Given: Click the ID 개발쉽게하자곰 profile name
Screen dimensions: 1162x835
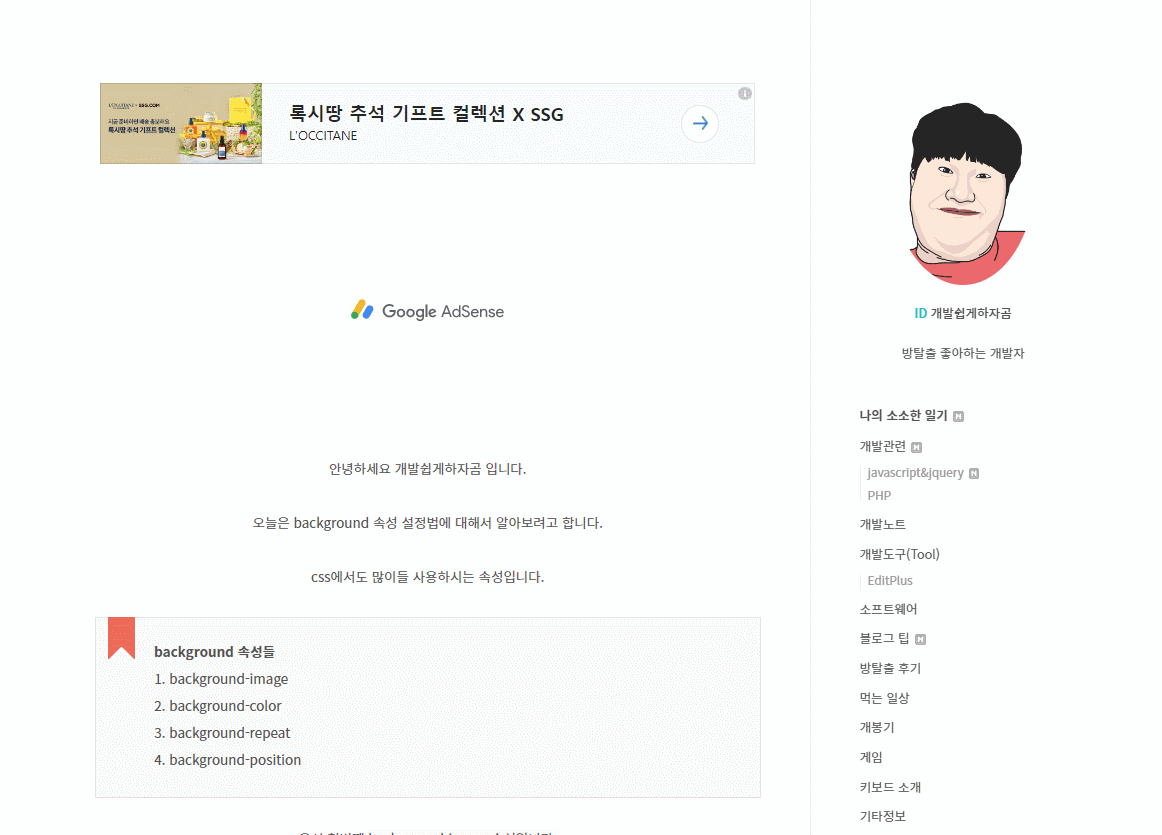Looking at the screenshot, I should pyautogui.click(x=963, y=313).
